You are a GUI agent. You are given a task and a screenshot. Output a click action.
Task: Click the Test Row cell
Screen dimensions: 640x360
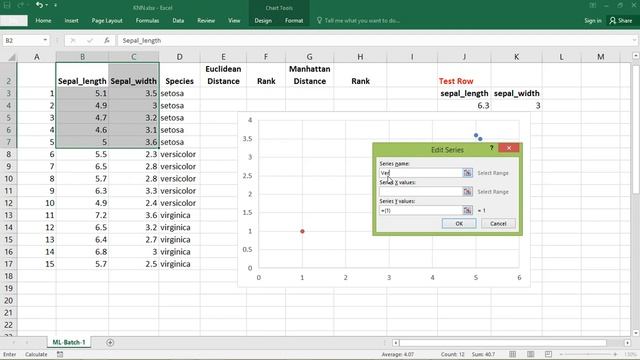[464, 75]
